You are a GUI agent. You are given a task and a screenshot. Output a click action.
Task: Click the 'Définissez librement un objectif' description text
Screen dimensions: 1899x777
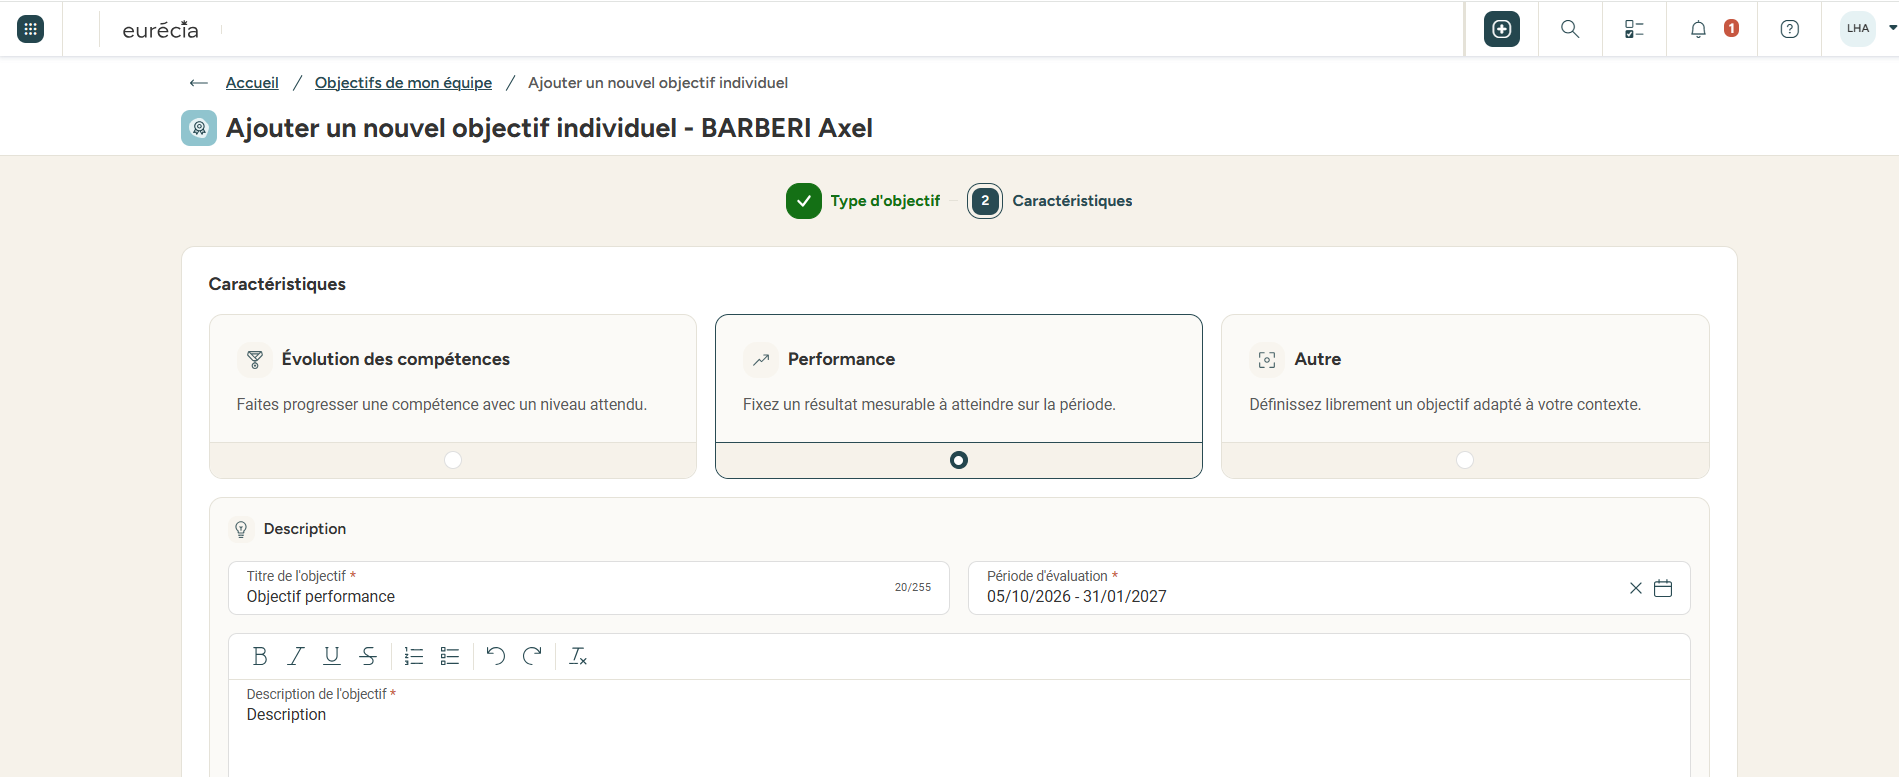point(1445,405)
